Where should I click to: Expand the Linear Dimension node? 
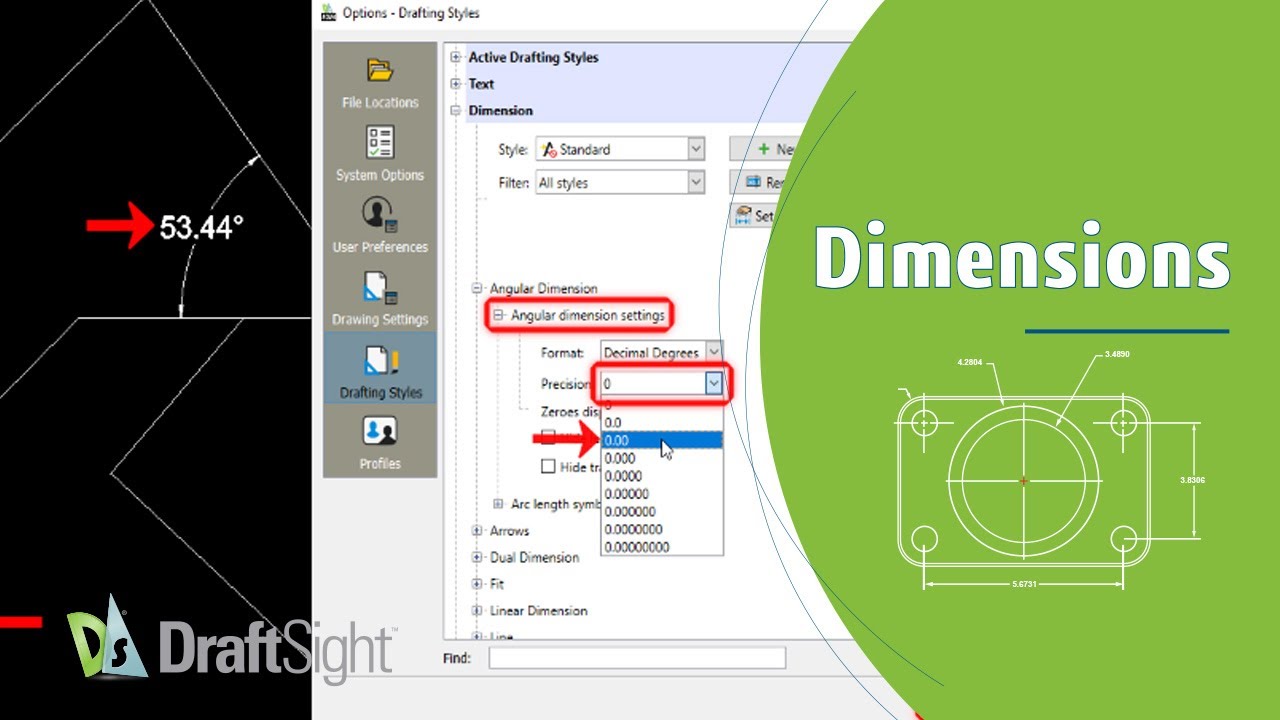[478, 611]
